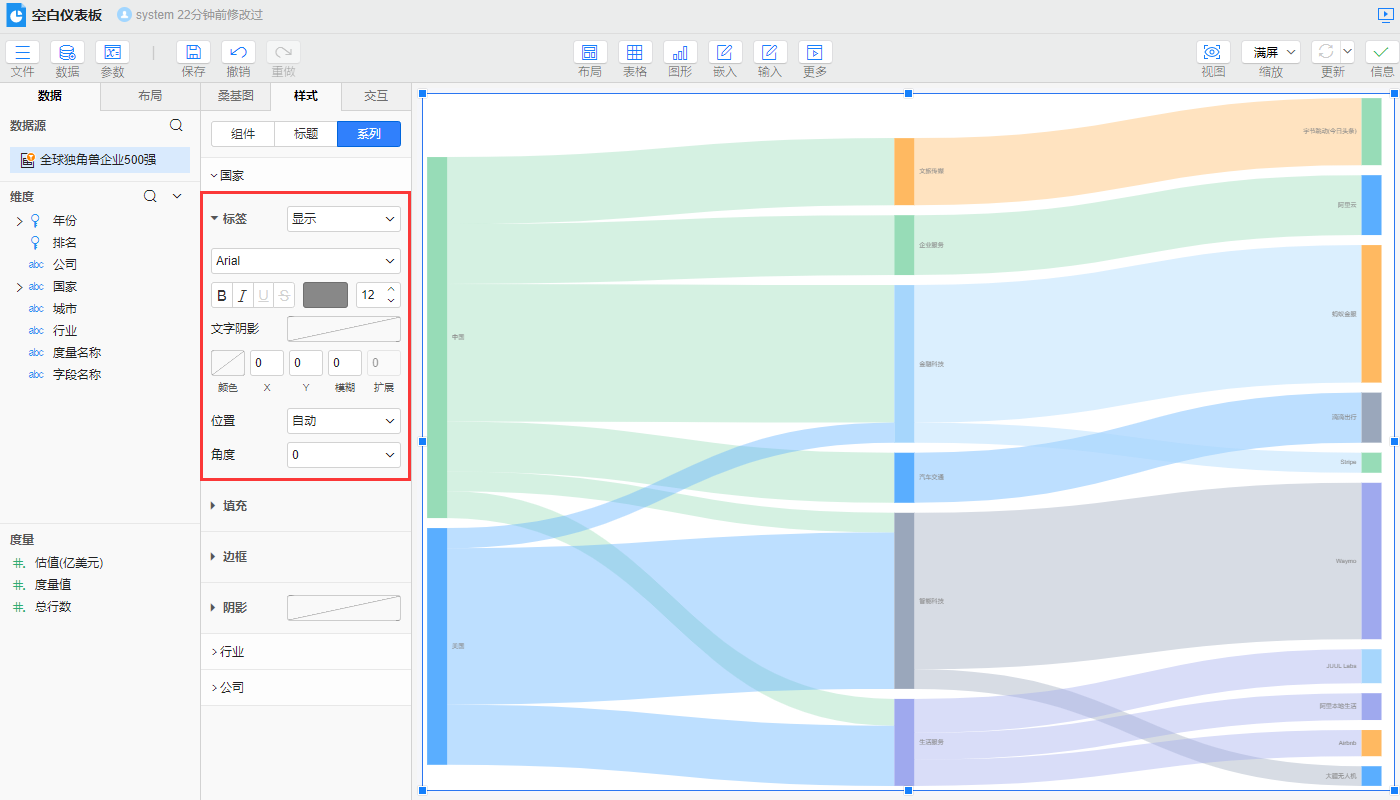Viewport: 1400px width, 800px height.
Task: Toggle underline text formatting
Action: click(264, 295)
